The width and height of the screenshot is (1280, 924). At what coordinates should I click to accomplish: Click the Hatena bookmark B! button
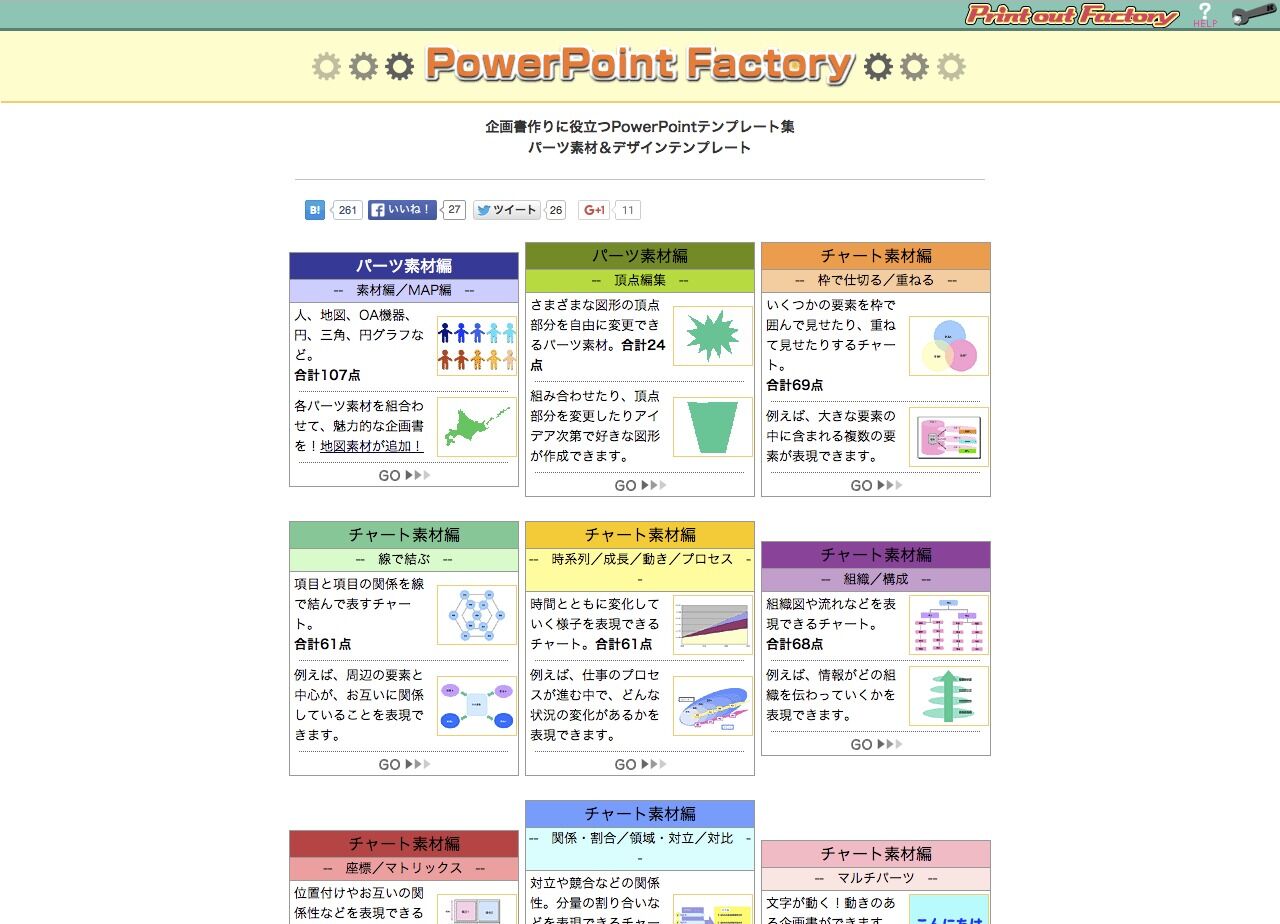coord(315,210)
